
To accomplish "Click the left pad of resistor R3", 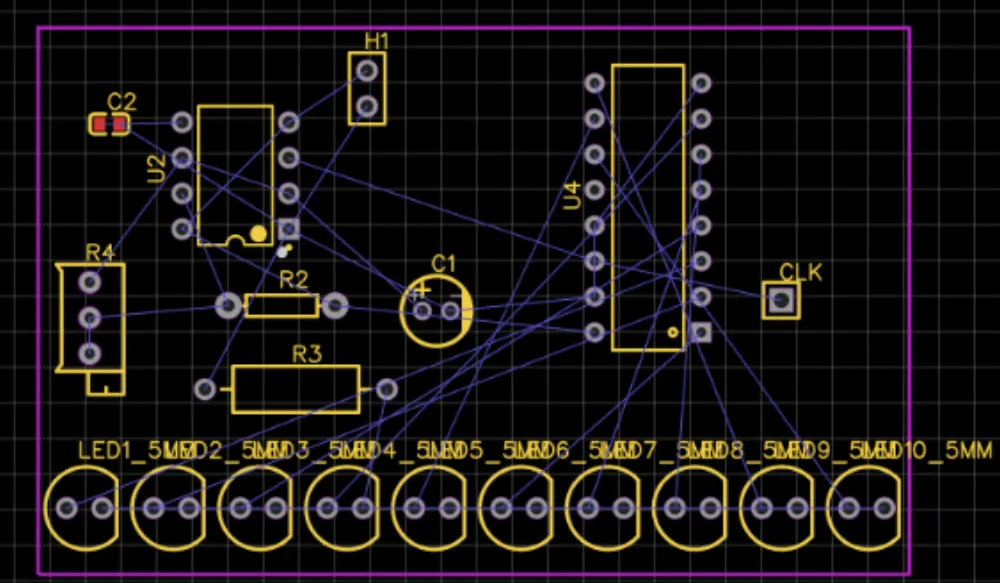I will [x=206, y=389].
